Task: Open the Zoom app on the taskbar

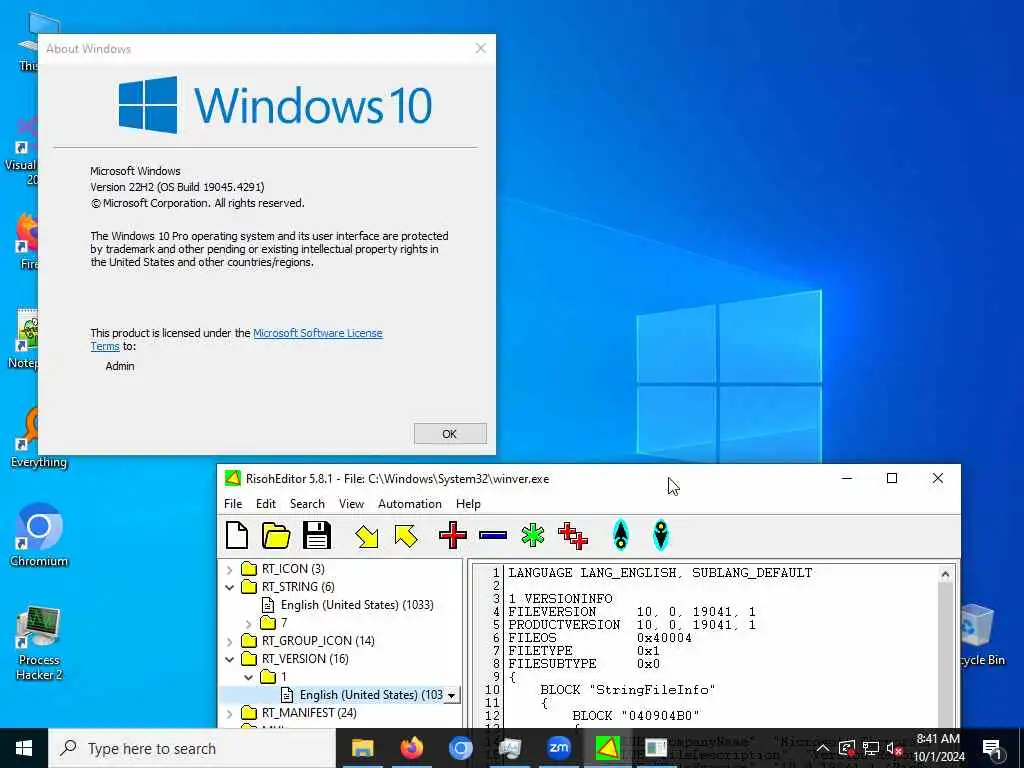Action: (558, 748)
